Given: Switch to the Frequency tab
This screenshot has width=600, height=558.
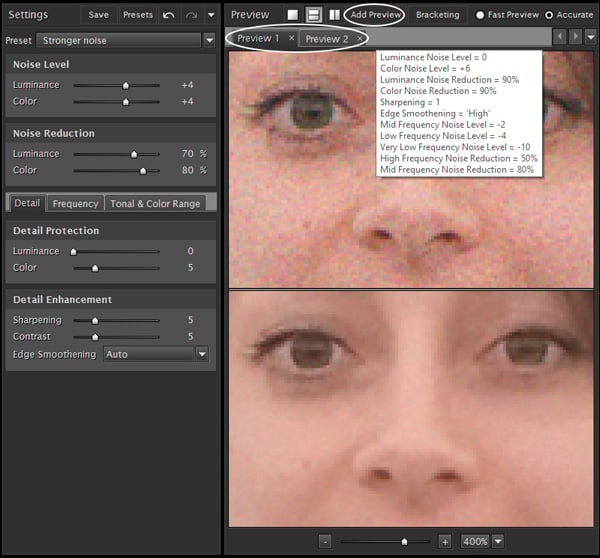Looking at the screenshot, I should point(75,204).
